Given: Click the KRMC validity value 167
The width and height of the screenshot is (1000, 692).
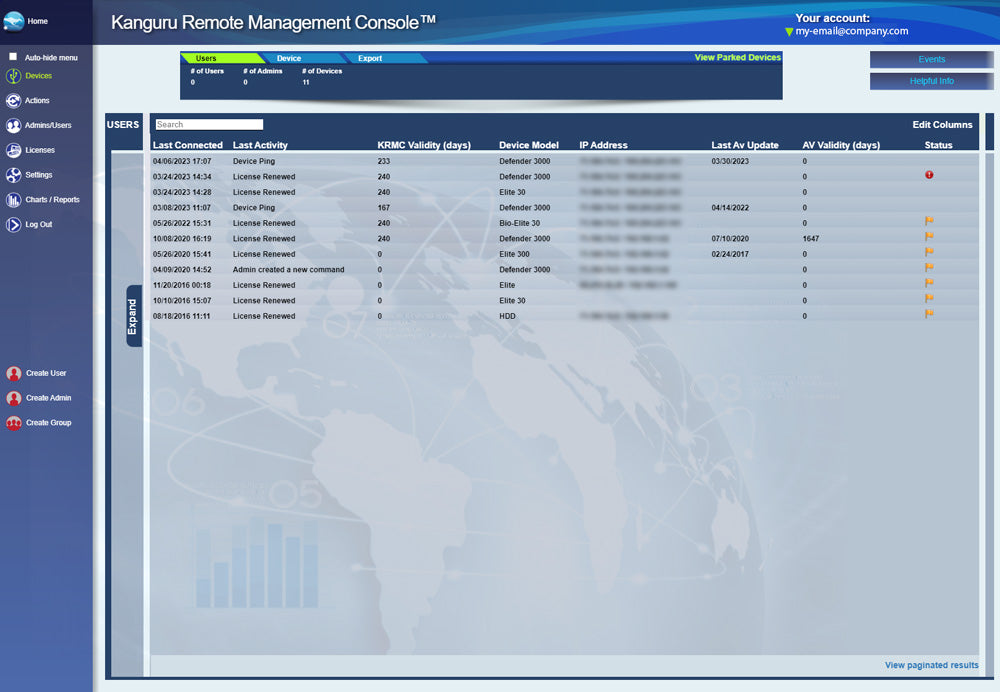Looking at the screenshot, I should pos(383,208).
